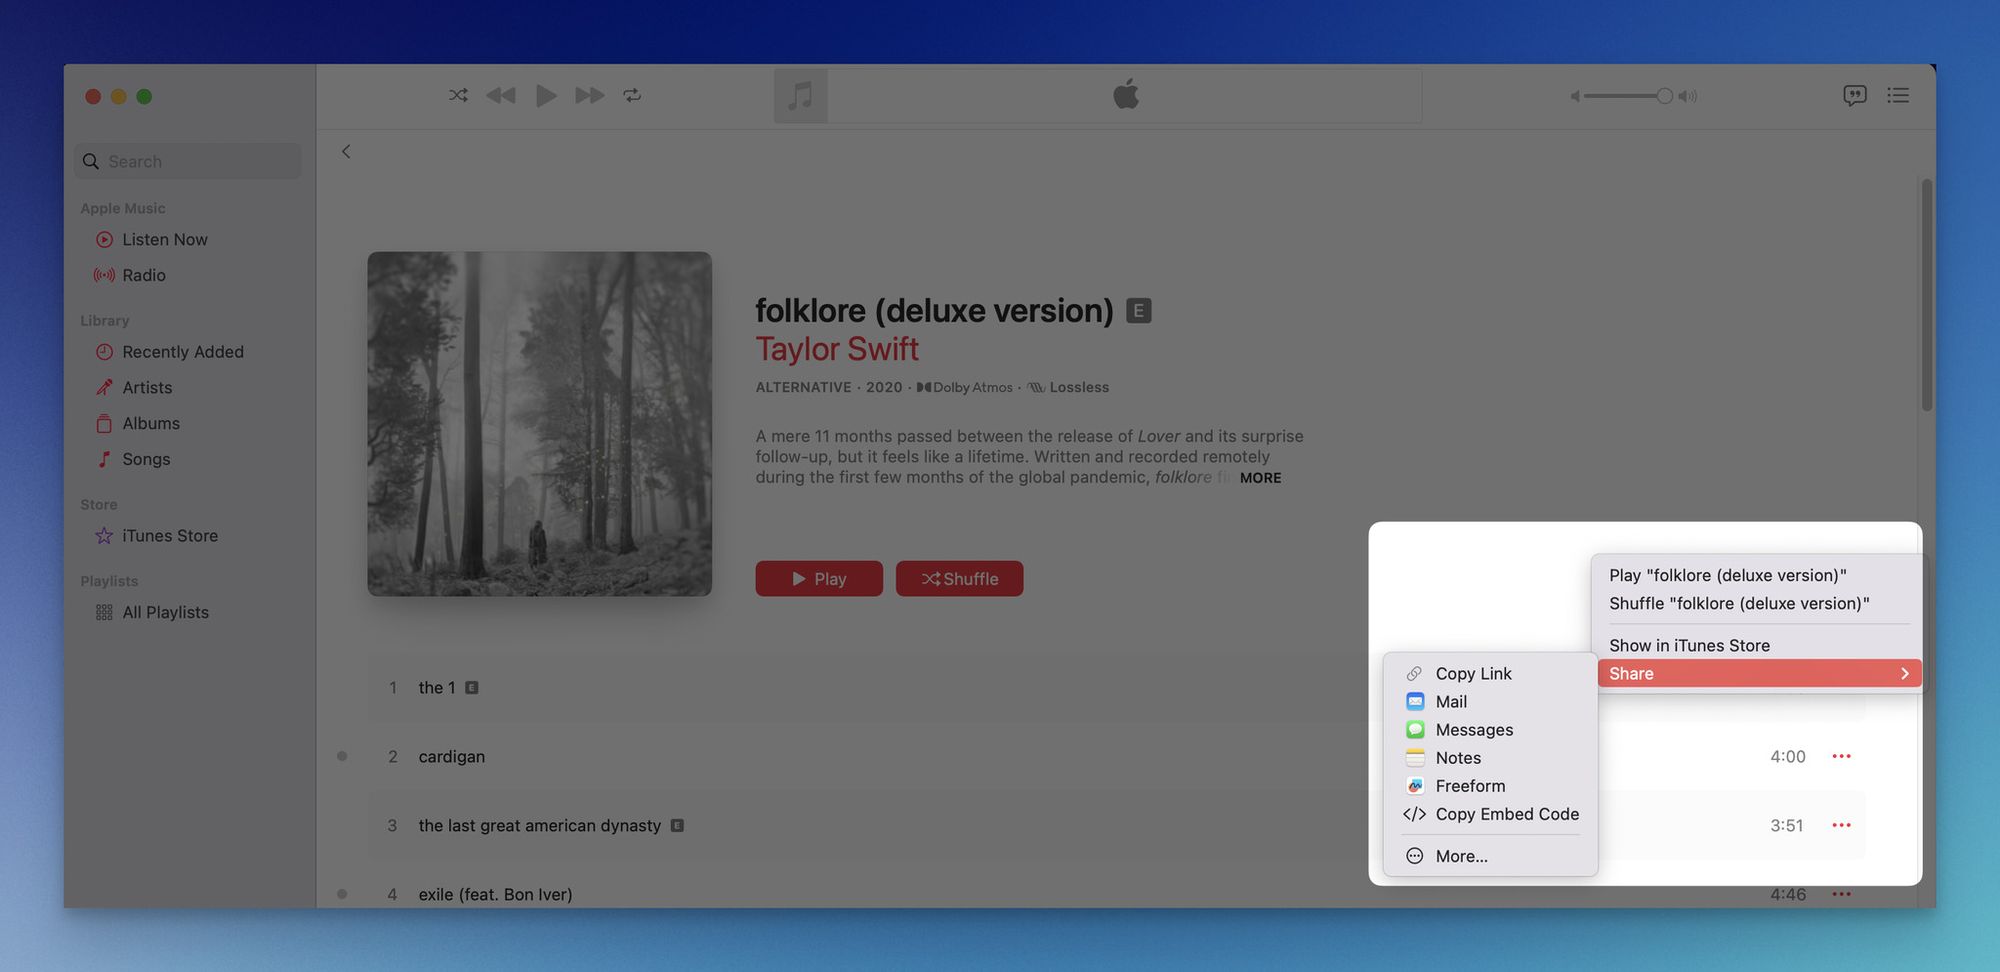Open the Artists library view
2000x972 pixels.
(147, 387)
